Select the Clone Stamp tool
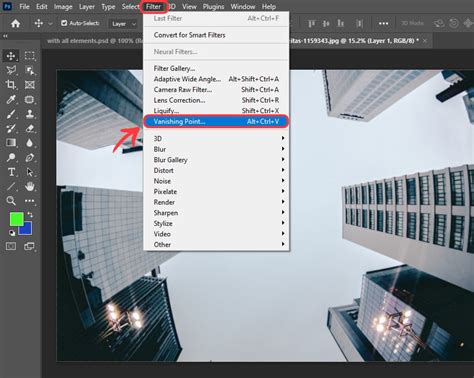The image size is (474, 378). (x=30, y=114)
